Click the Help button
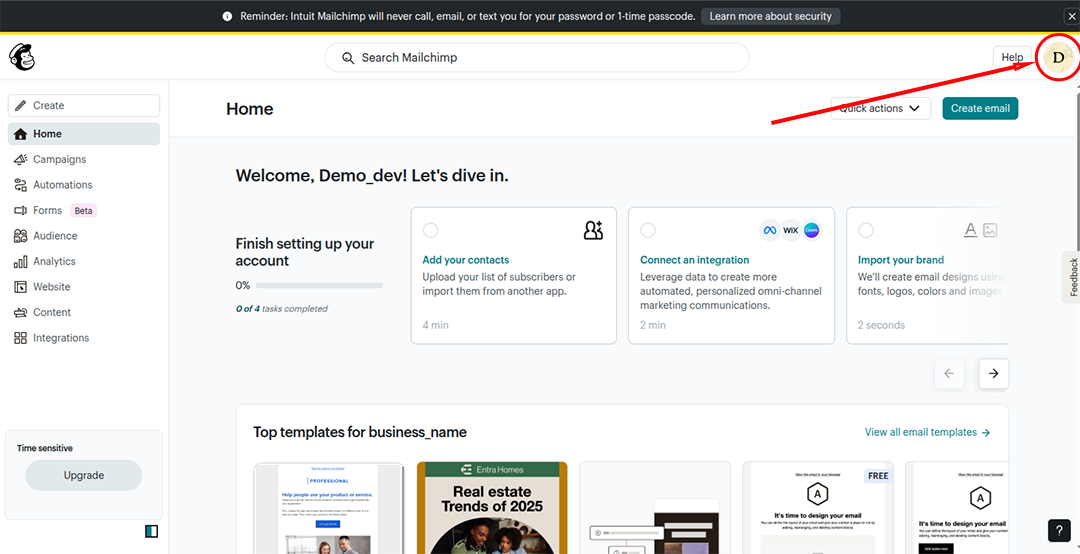The image size is (1080, 554). [1012, 58]
